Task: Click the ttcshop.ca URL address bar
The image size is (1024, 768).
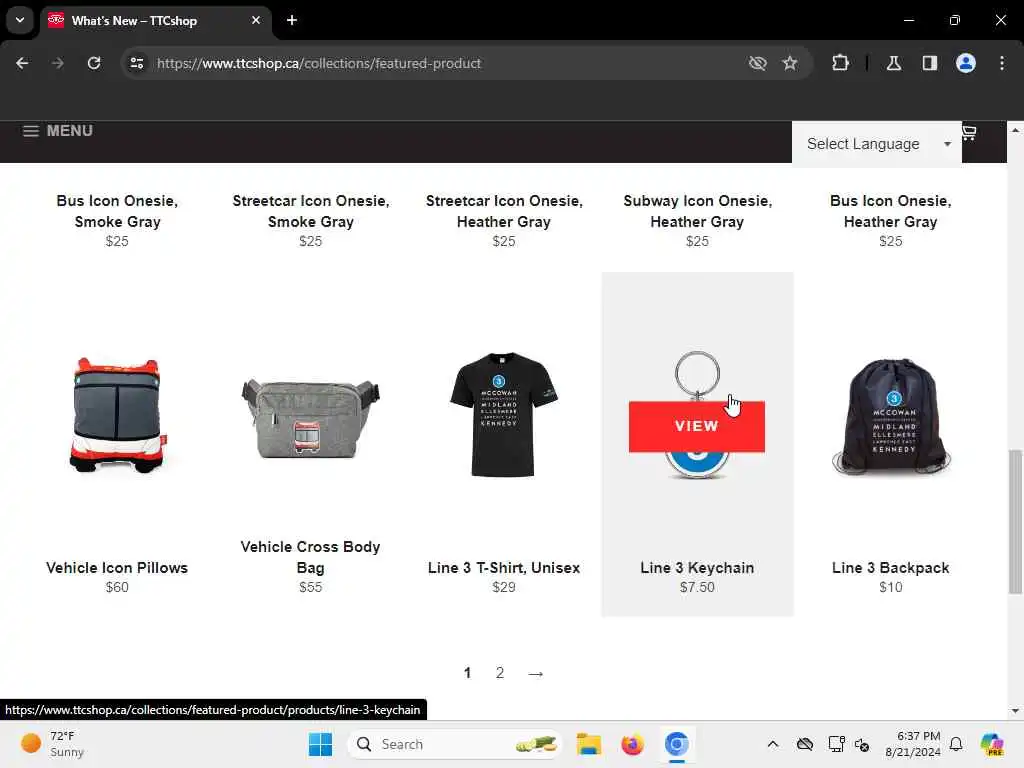Action: [x=319, y=63]
